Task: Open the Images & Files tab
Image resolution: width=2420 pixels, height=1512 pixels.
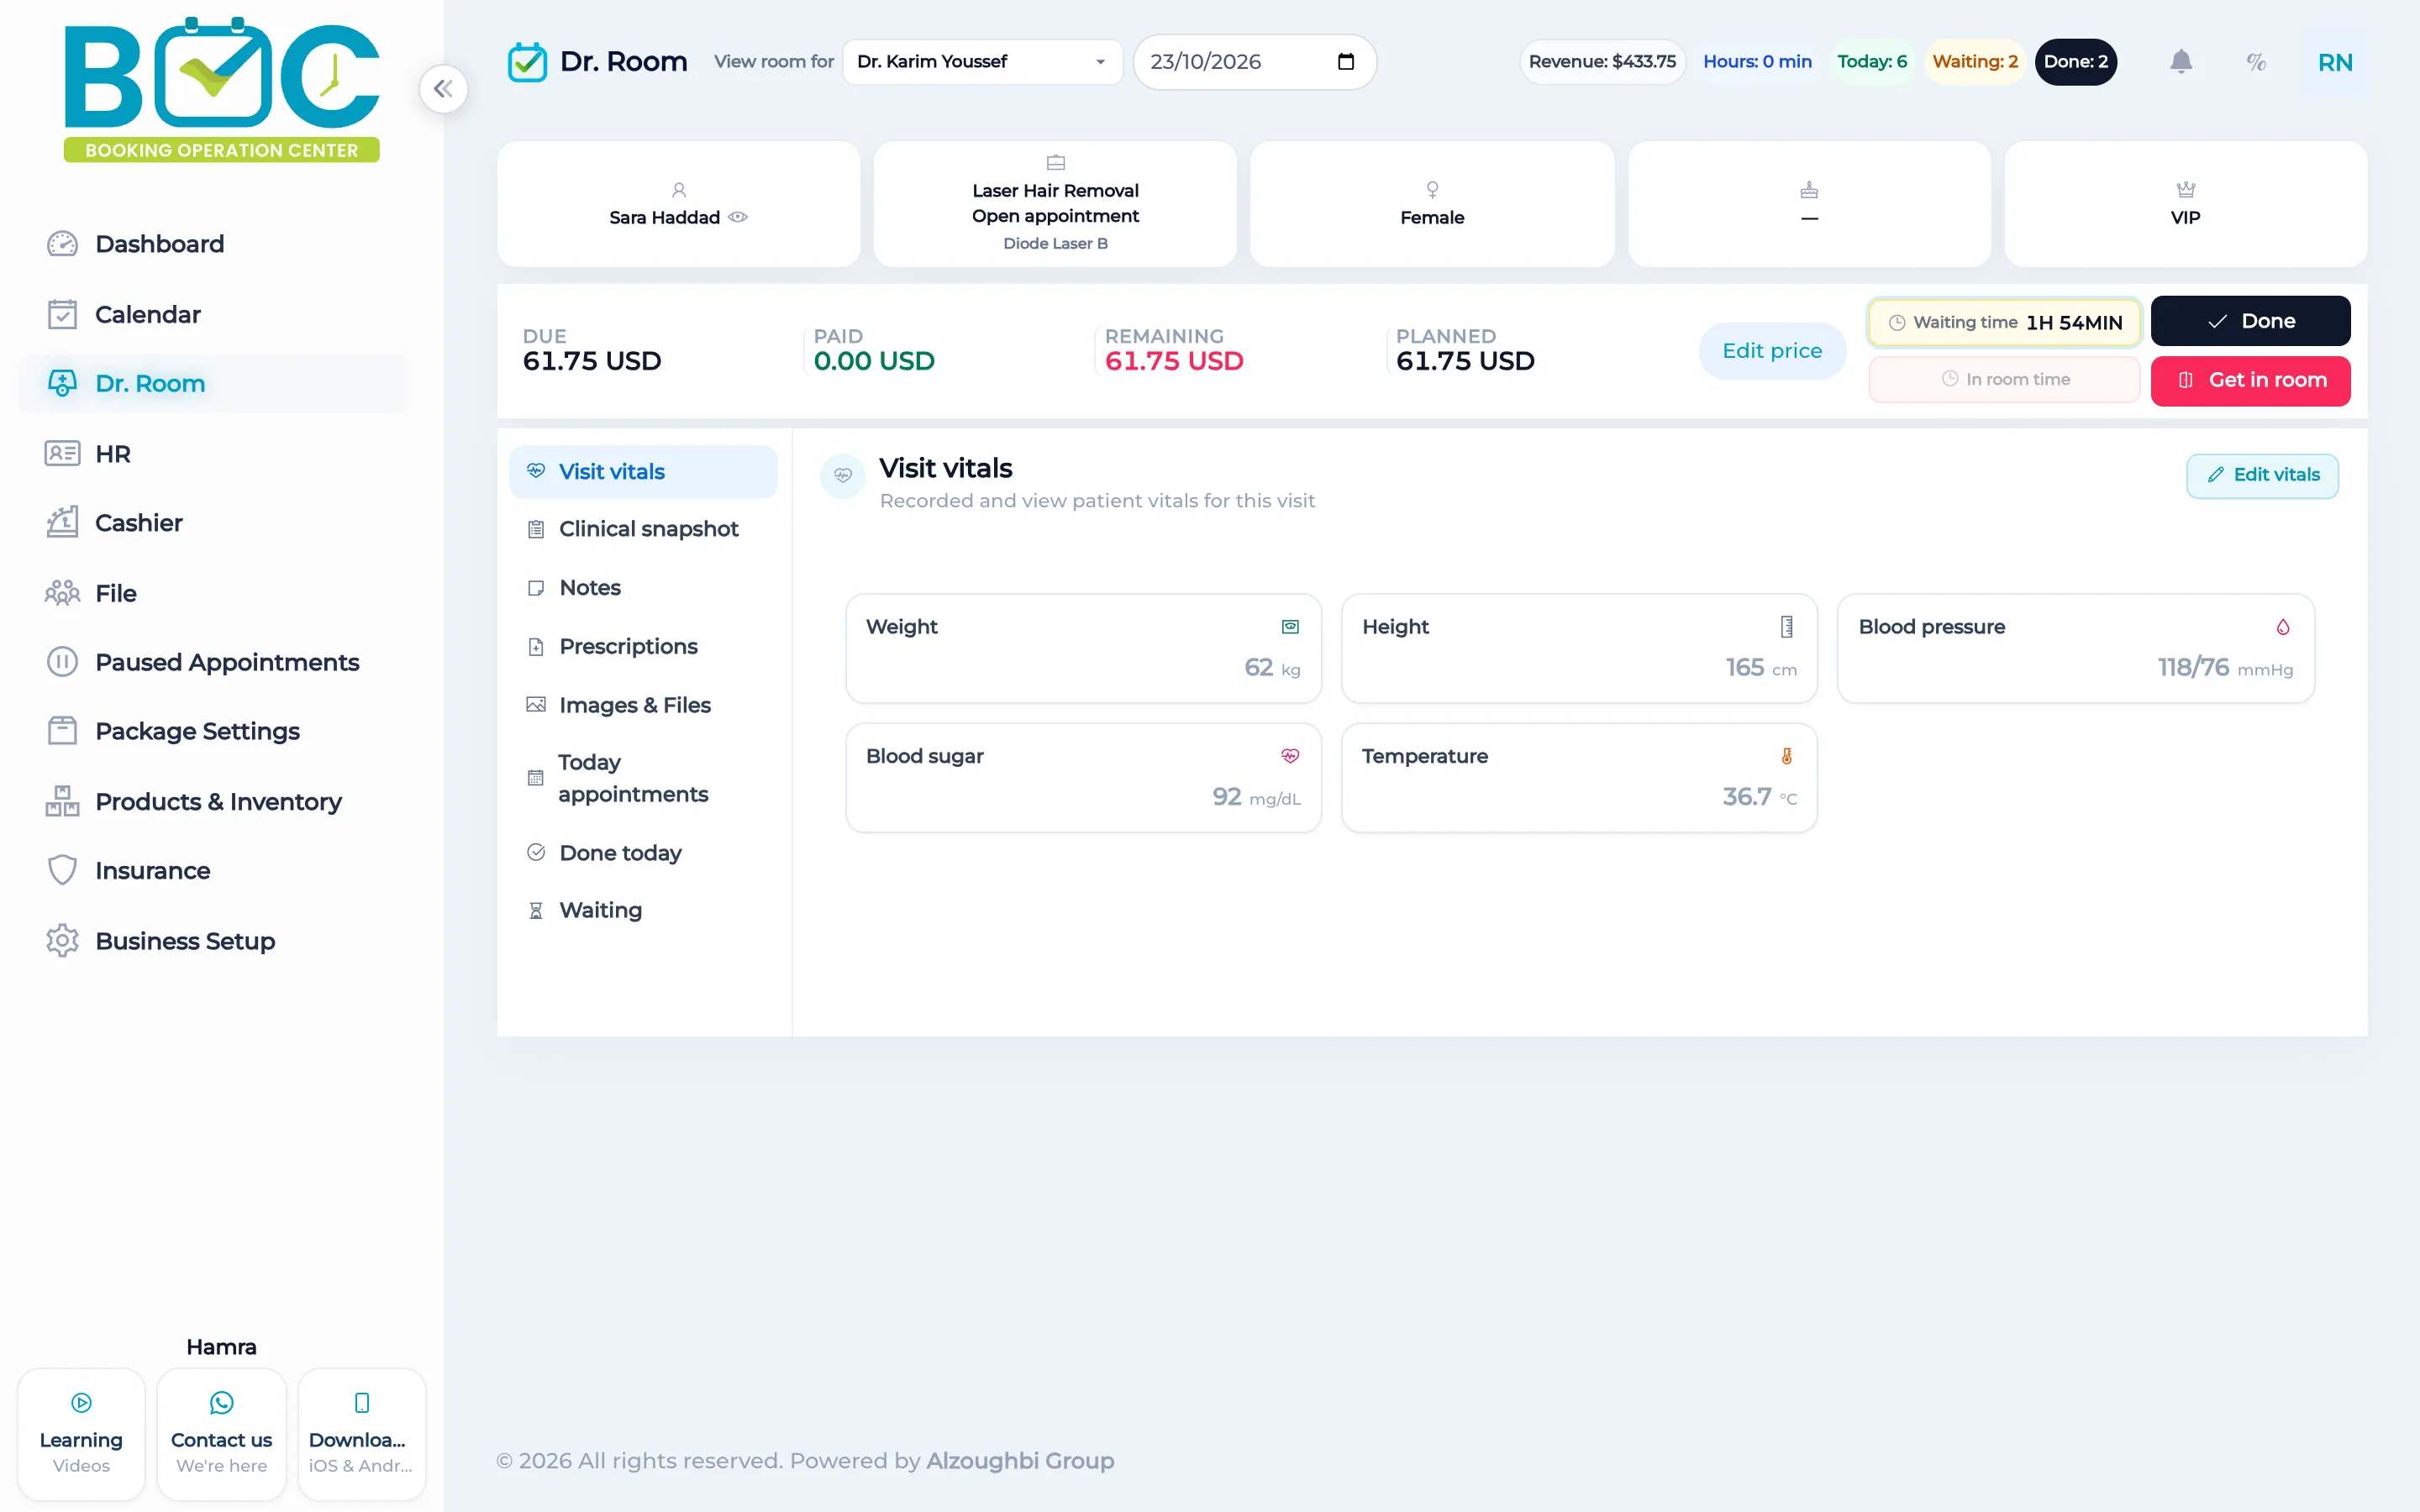Action: point(643,706)
